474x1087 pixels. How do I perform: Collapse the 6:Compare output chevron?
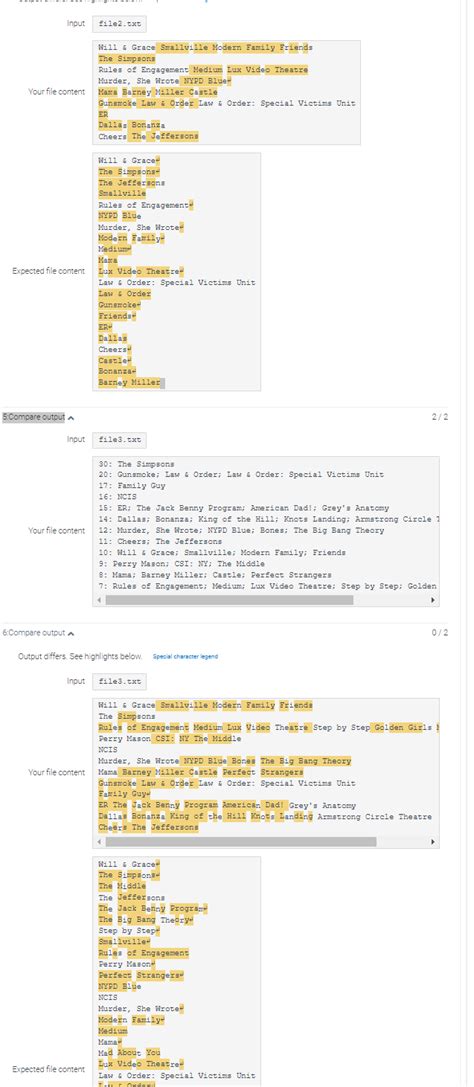point(71,633)
